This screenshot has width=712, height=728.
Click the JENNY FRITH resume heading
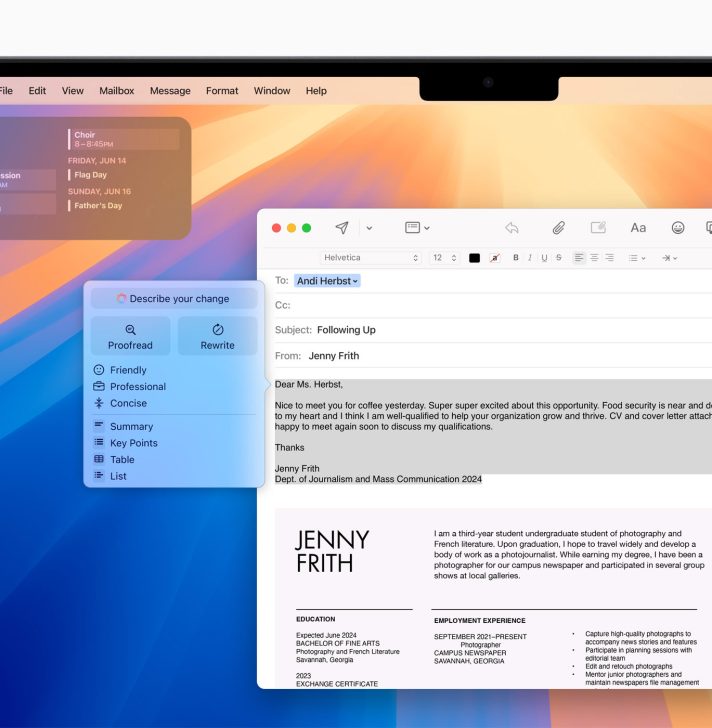click(332, 552)
